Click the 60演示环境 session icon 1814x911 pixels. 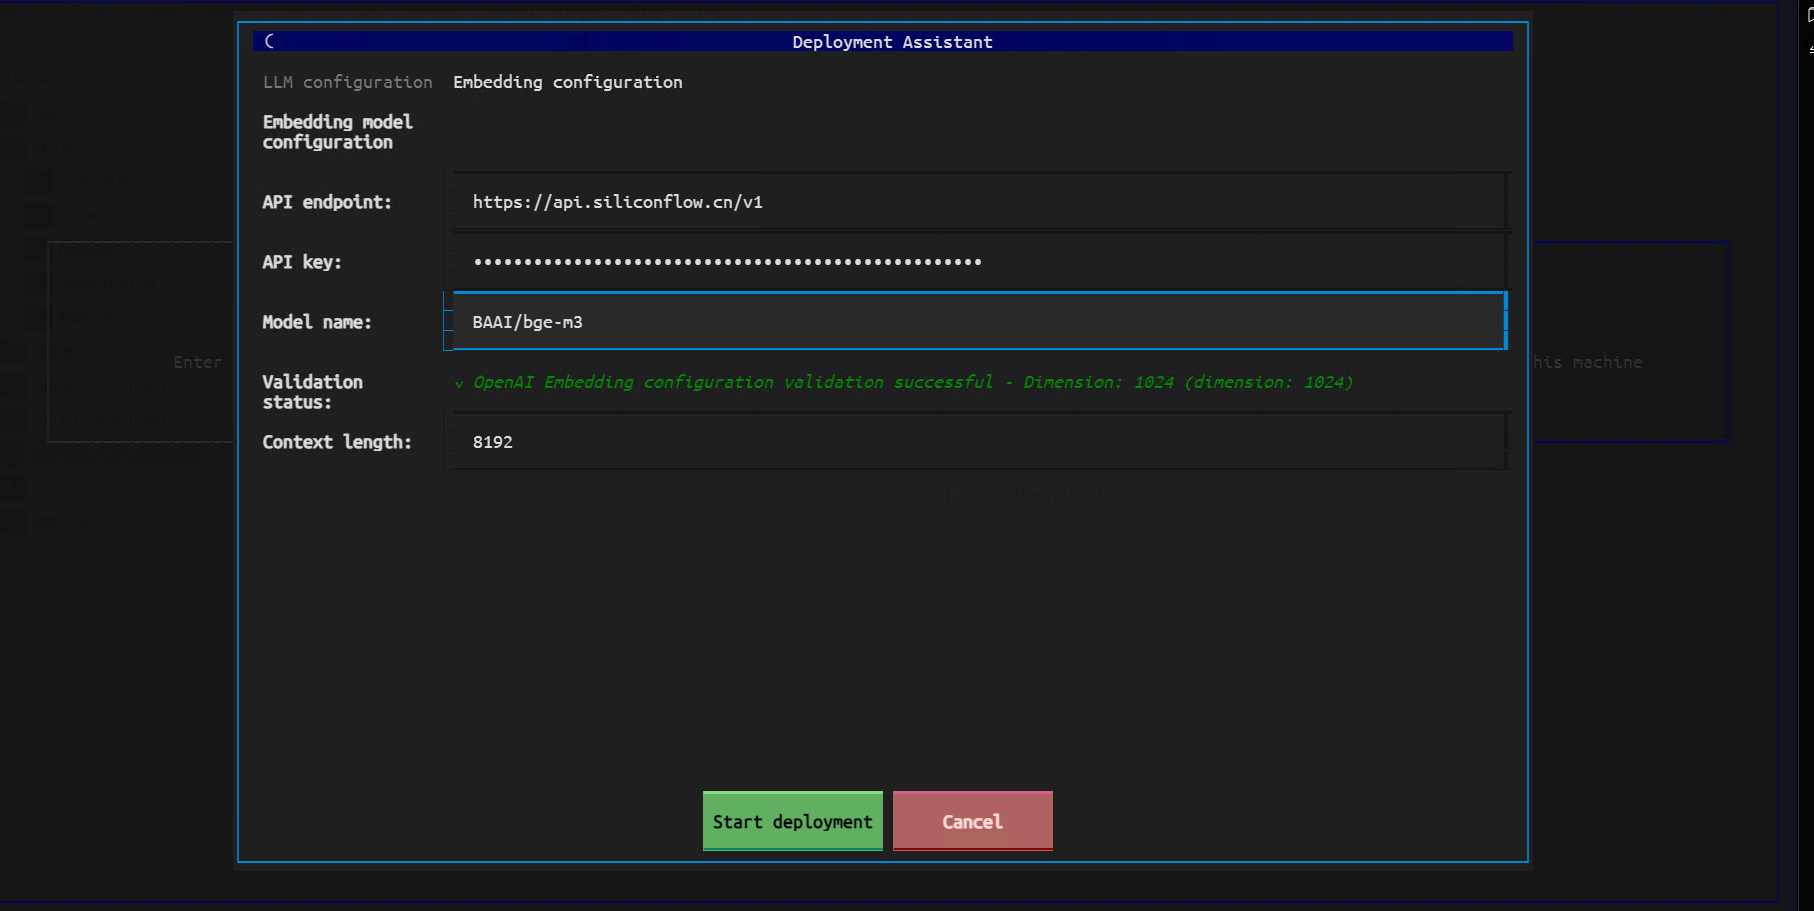pos(36,181)
